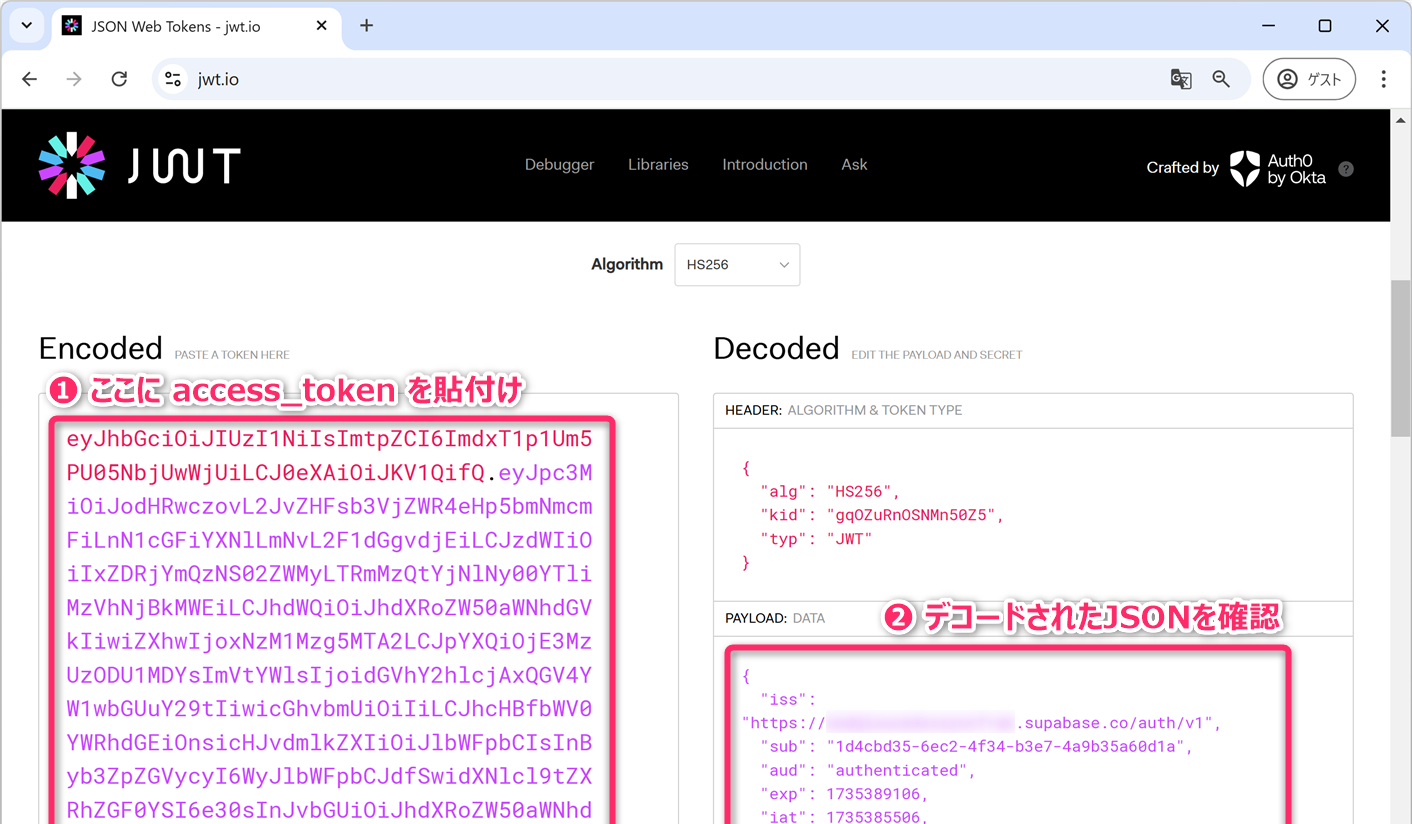Open the Algorithm HS256 dropdown

point(737,265)
